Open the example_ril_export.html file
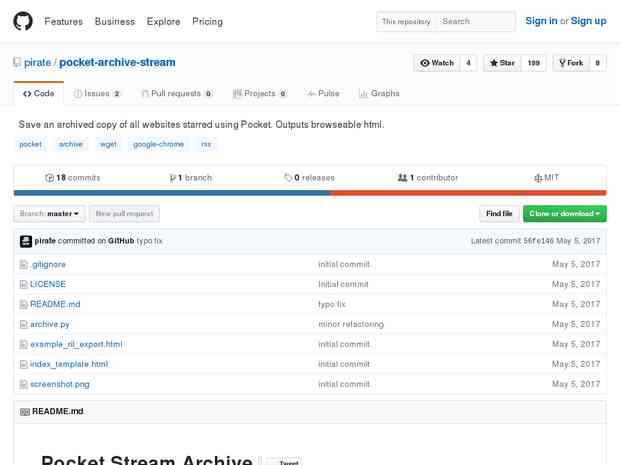Screen dimensions: 620x465 [x=77, y=344]
